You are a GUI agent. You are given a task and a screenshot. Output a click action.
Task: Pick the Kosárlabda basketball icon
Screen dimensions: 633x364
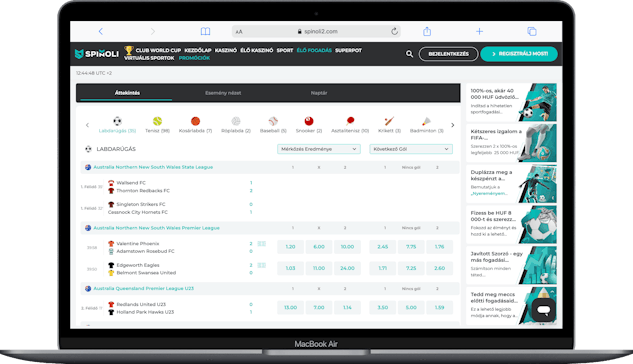point(195,121)
